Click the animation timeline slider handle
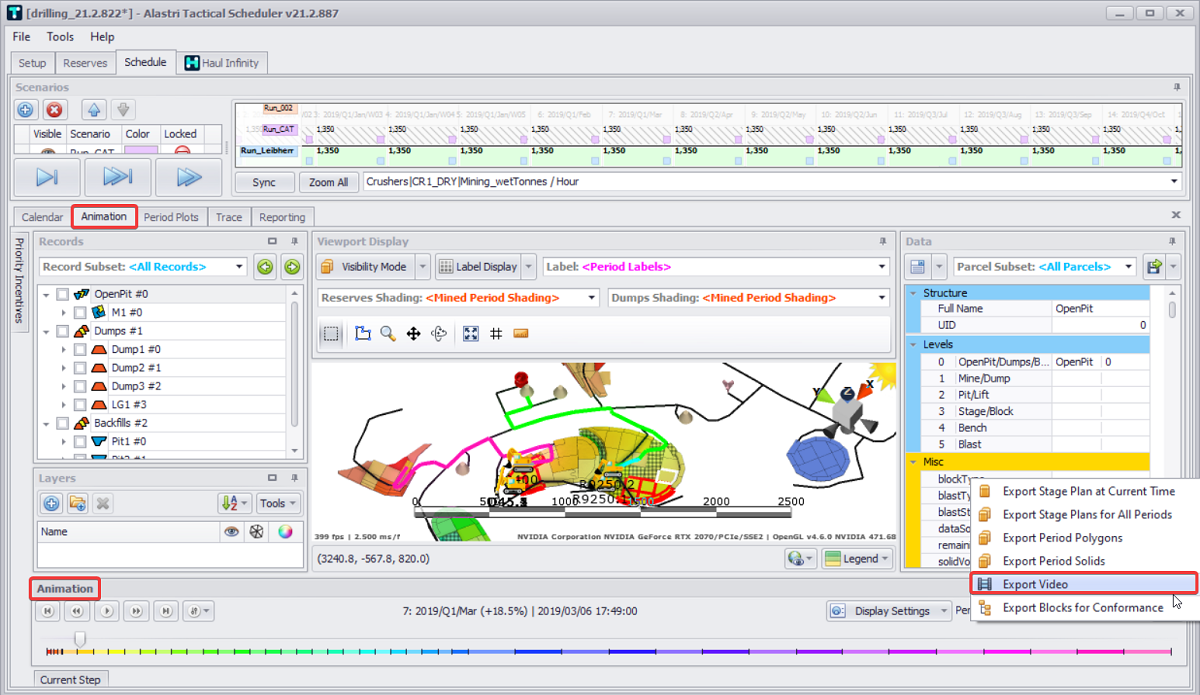Screen dimensions: 1200x695 [x=81, y=638]
